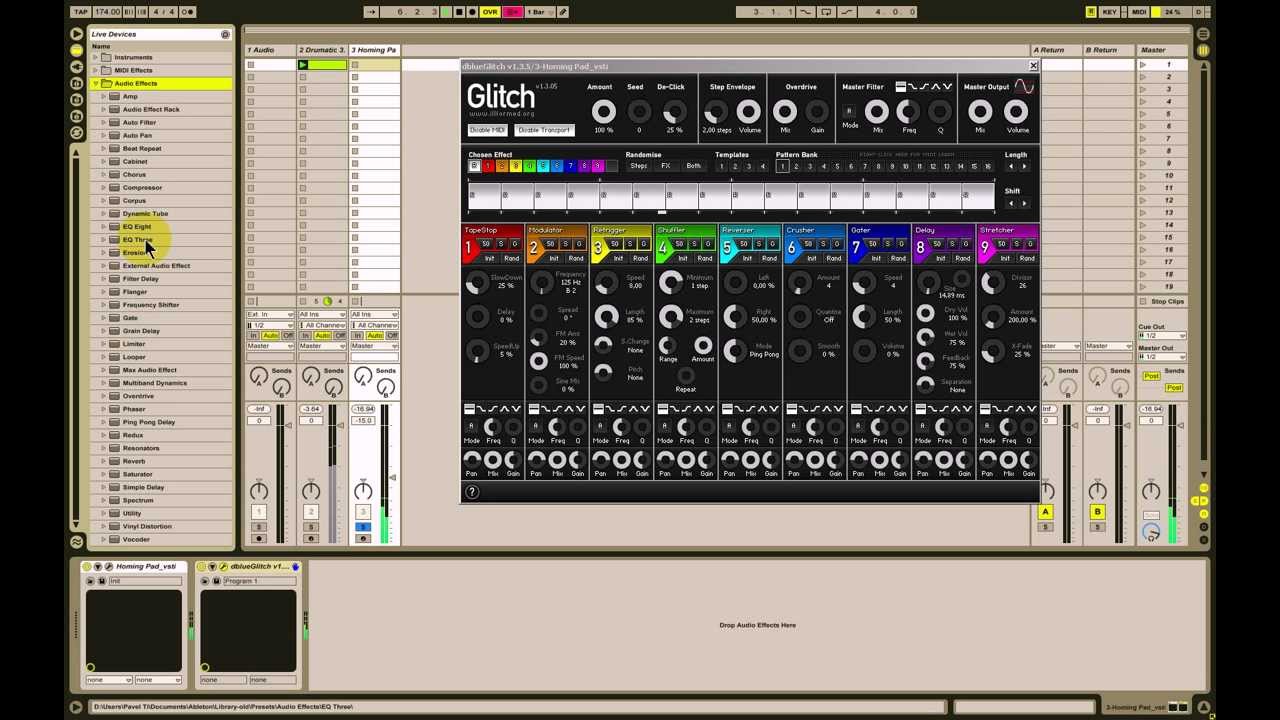Click the Shuffler effect 4 icon
This screenshot has height=720, width=1280.
tap(663, 248)
